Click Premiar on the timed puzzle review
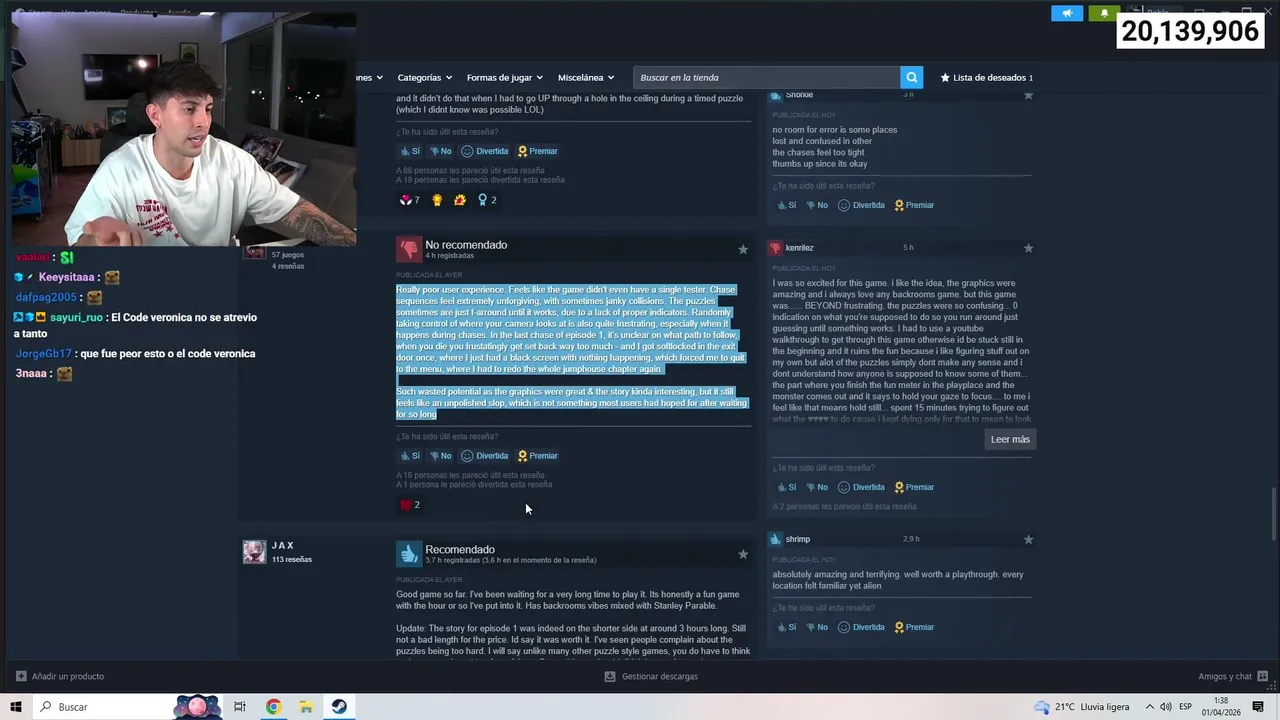Image resolution: width=1280 pixels, height=720 pixels. (x=537, y=151)
